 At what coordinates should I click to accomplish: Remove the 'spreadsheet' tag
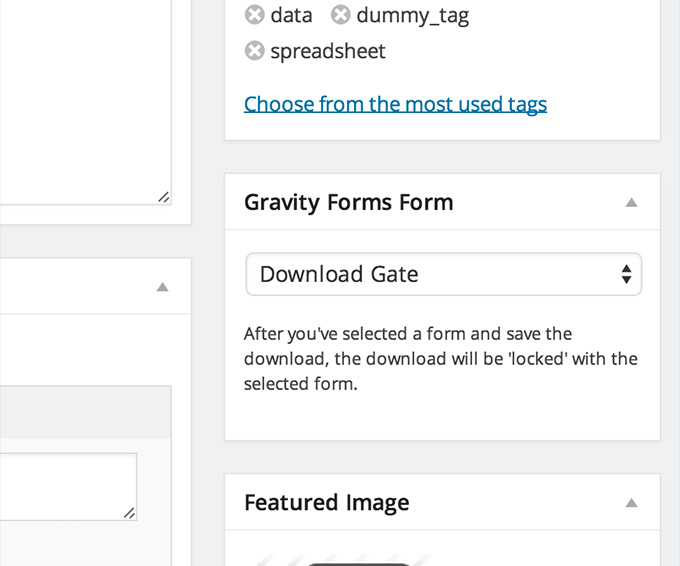point(255,51)
